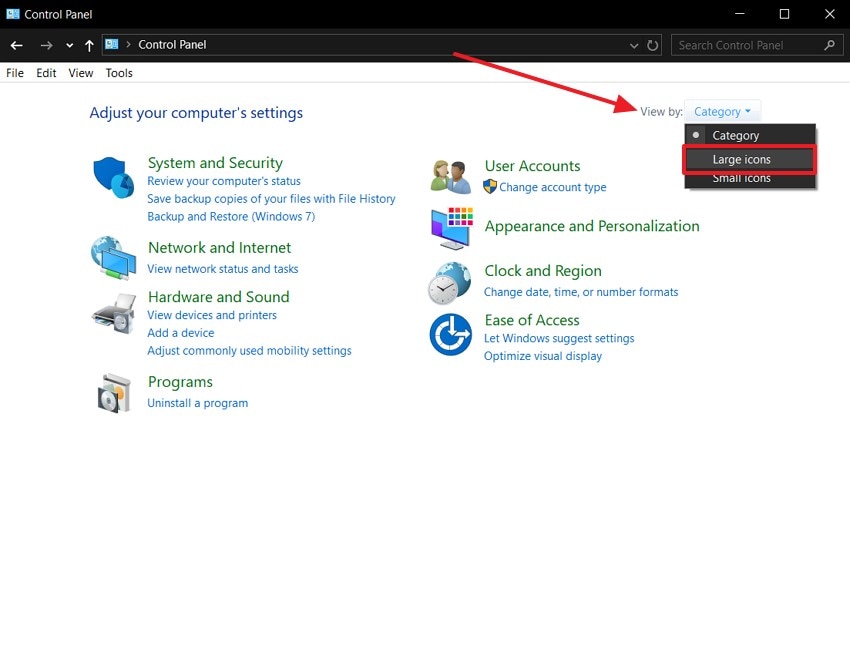Choose Small icons in View by menu
This screenshot has height=646, width=850.
tap(750, 179)
